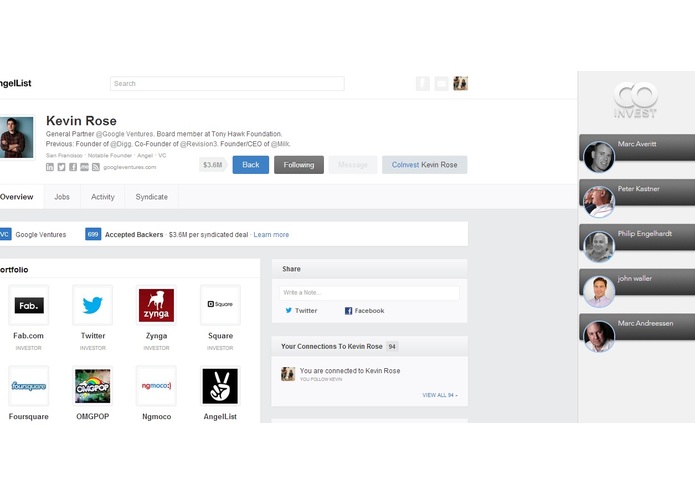
Task: Click avatar next to 'You are connected'
Action: [x=288, y=374]
